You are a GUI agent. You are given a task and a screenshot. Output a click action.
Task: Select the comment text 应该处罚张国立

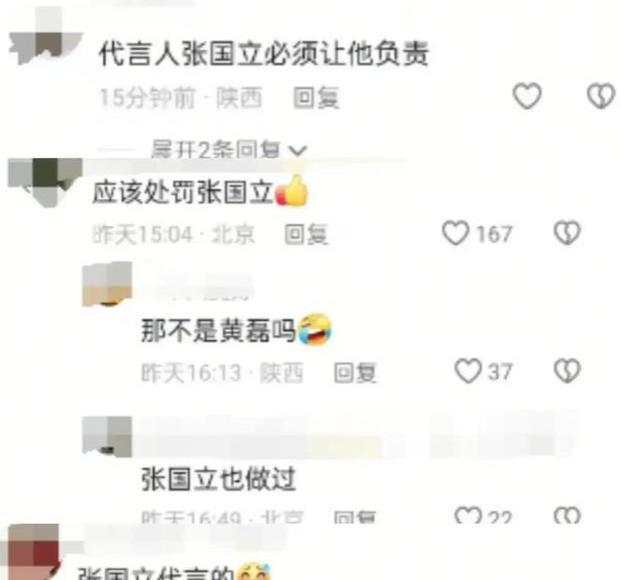(x=183, y=193)
